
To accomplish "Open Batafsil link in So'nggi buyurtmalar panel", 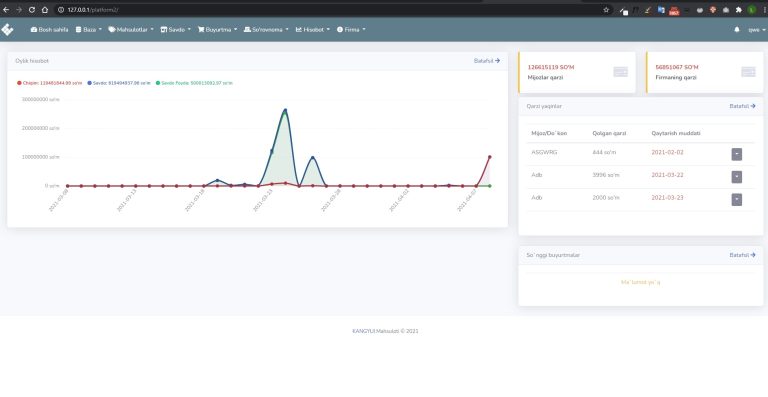I will 742,255.
